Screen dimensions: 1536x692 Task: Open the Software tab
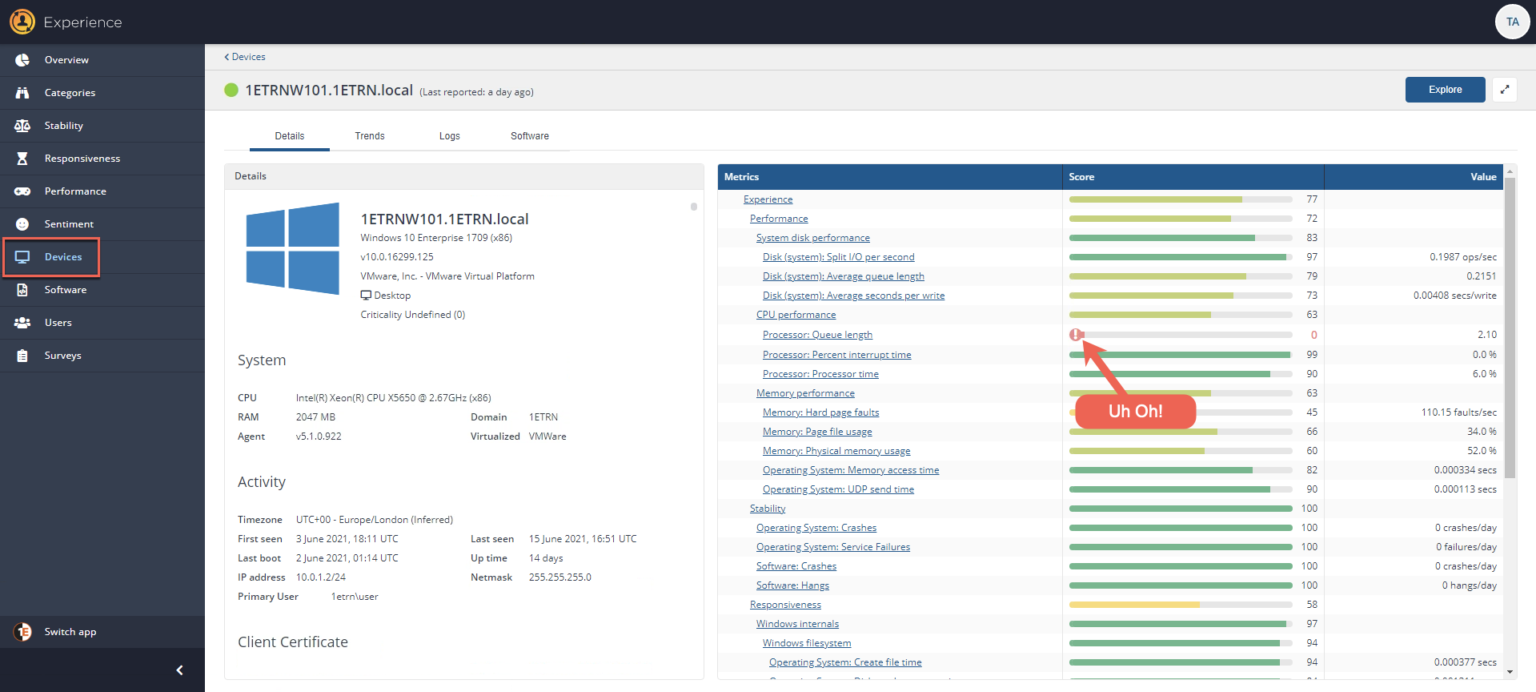(529, 136)
